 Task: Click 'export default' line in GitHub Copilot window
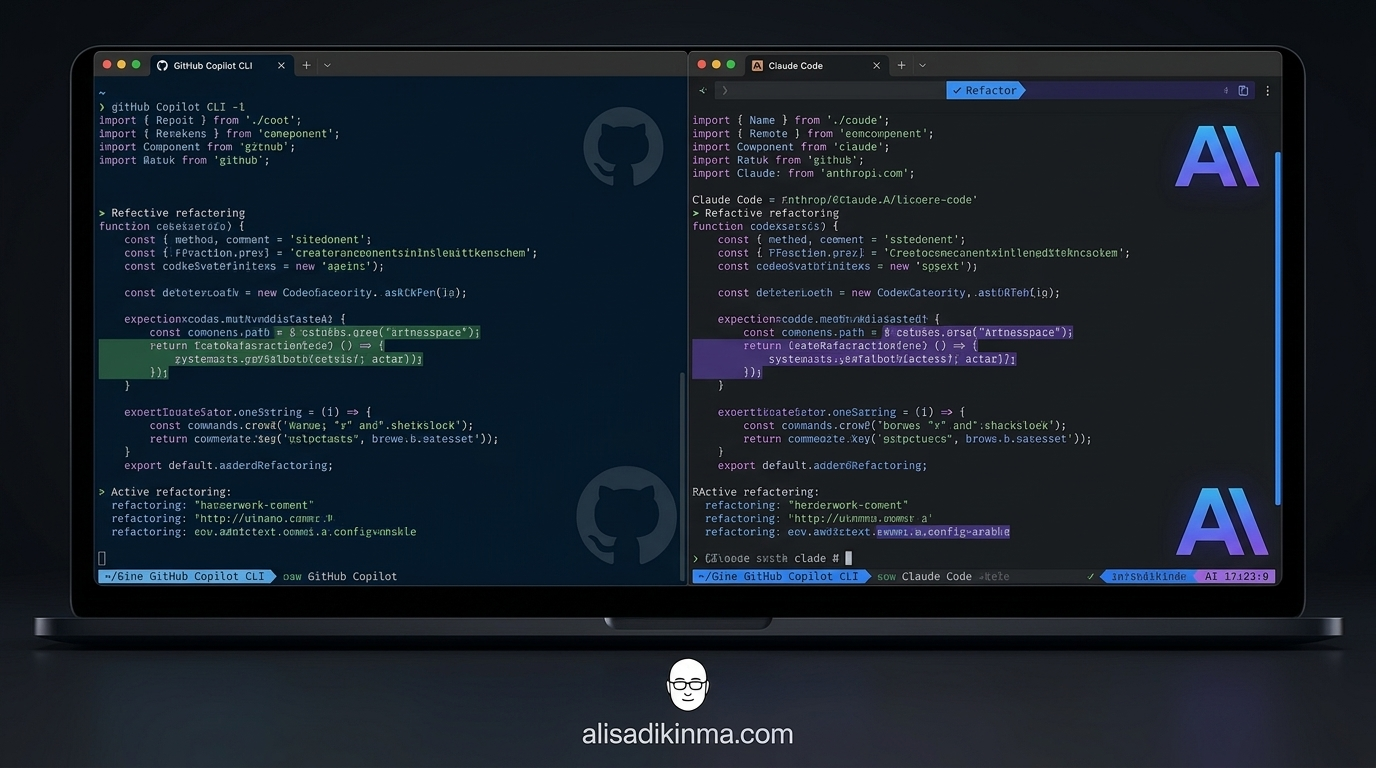228,465
